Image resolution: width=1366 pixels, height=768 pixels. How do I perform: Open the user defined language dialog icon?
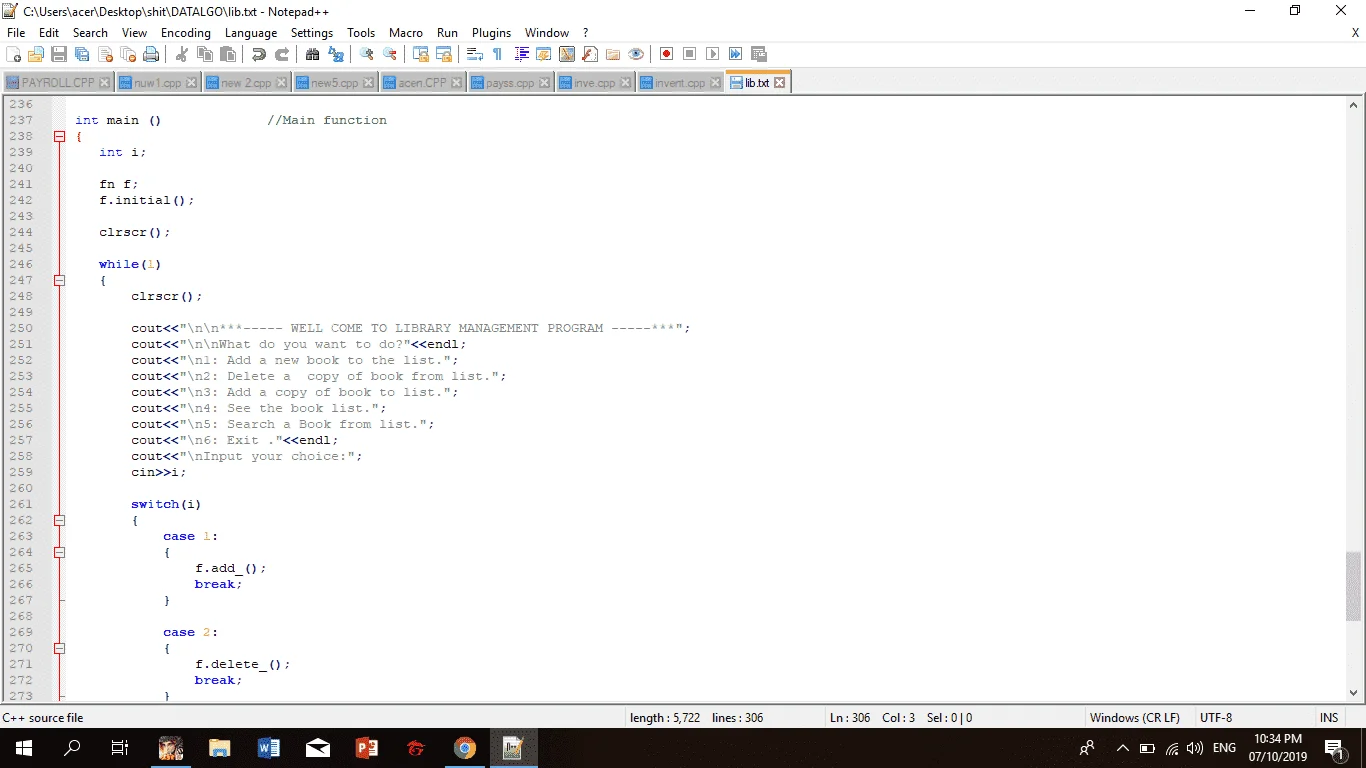[x=543, y=54]
